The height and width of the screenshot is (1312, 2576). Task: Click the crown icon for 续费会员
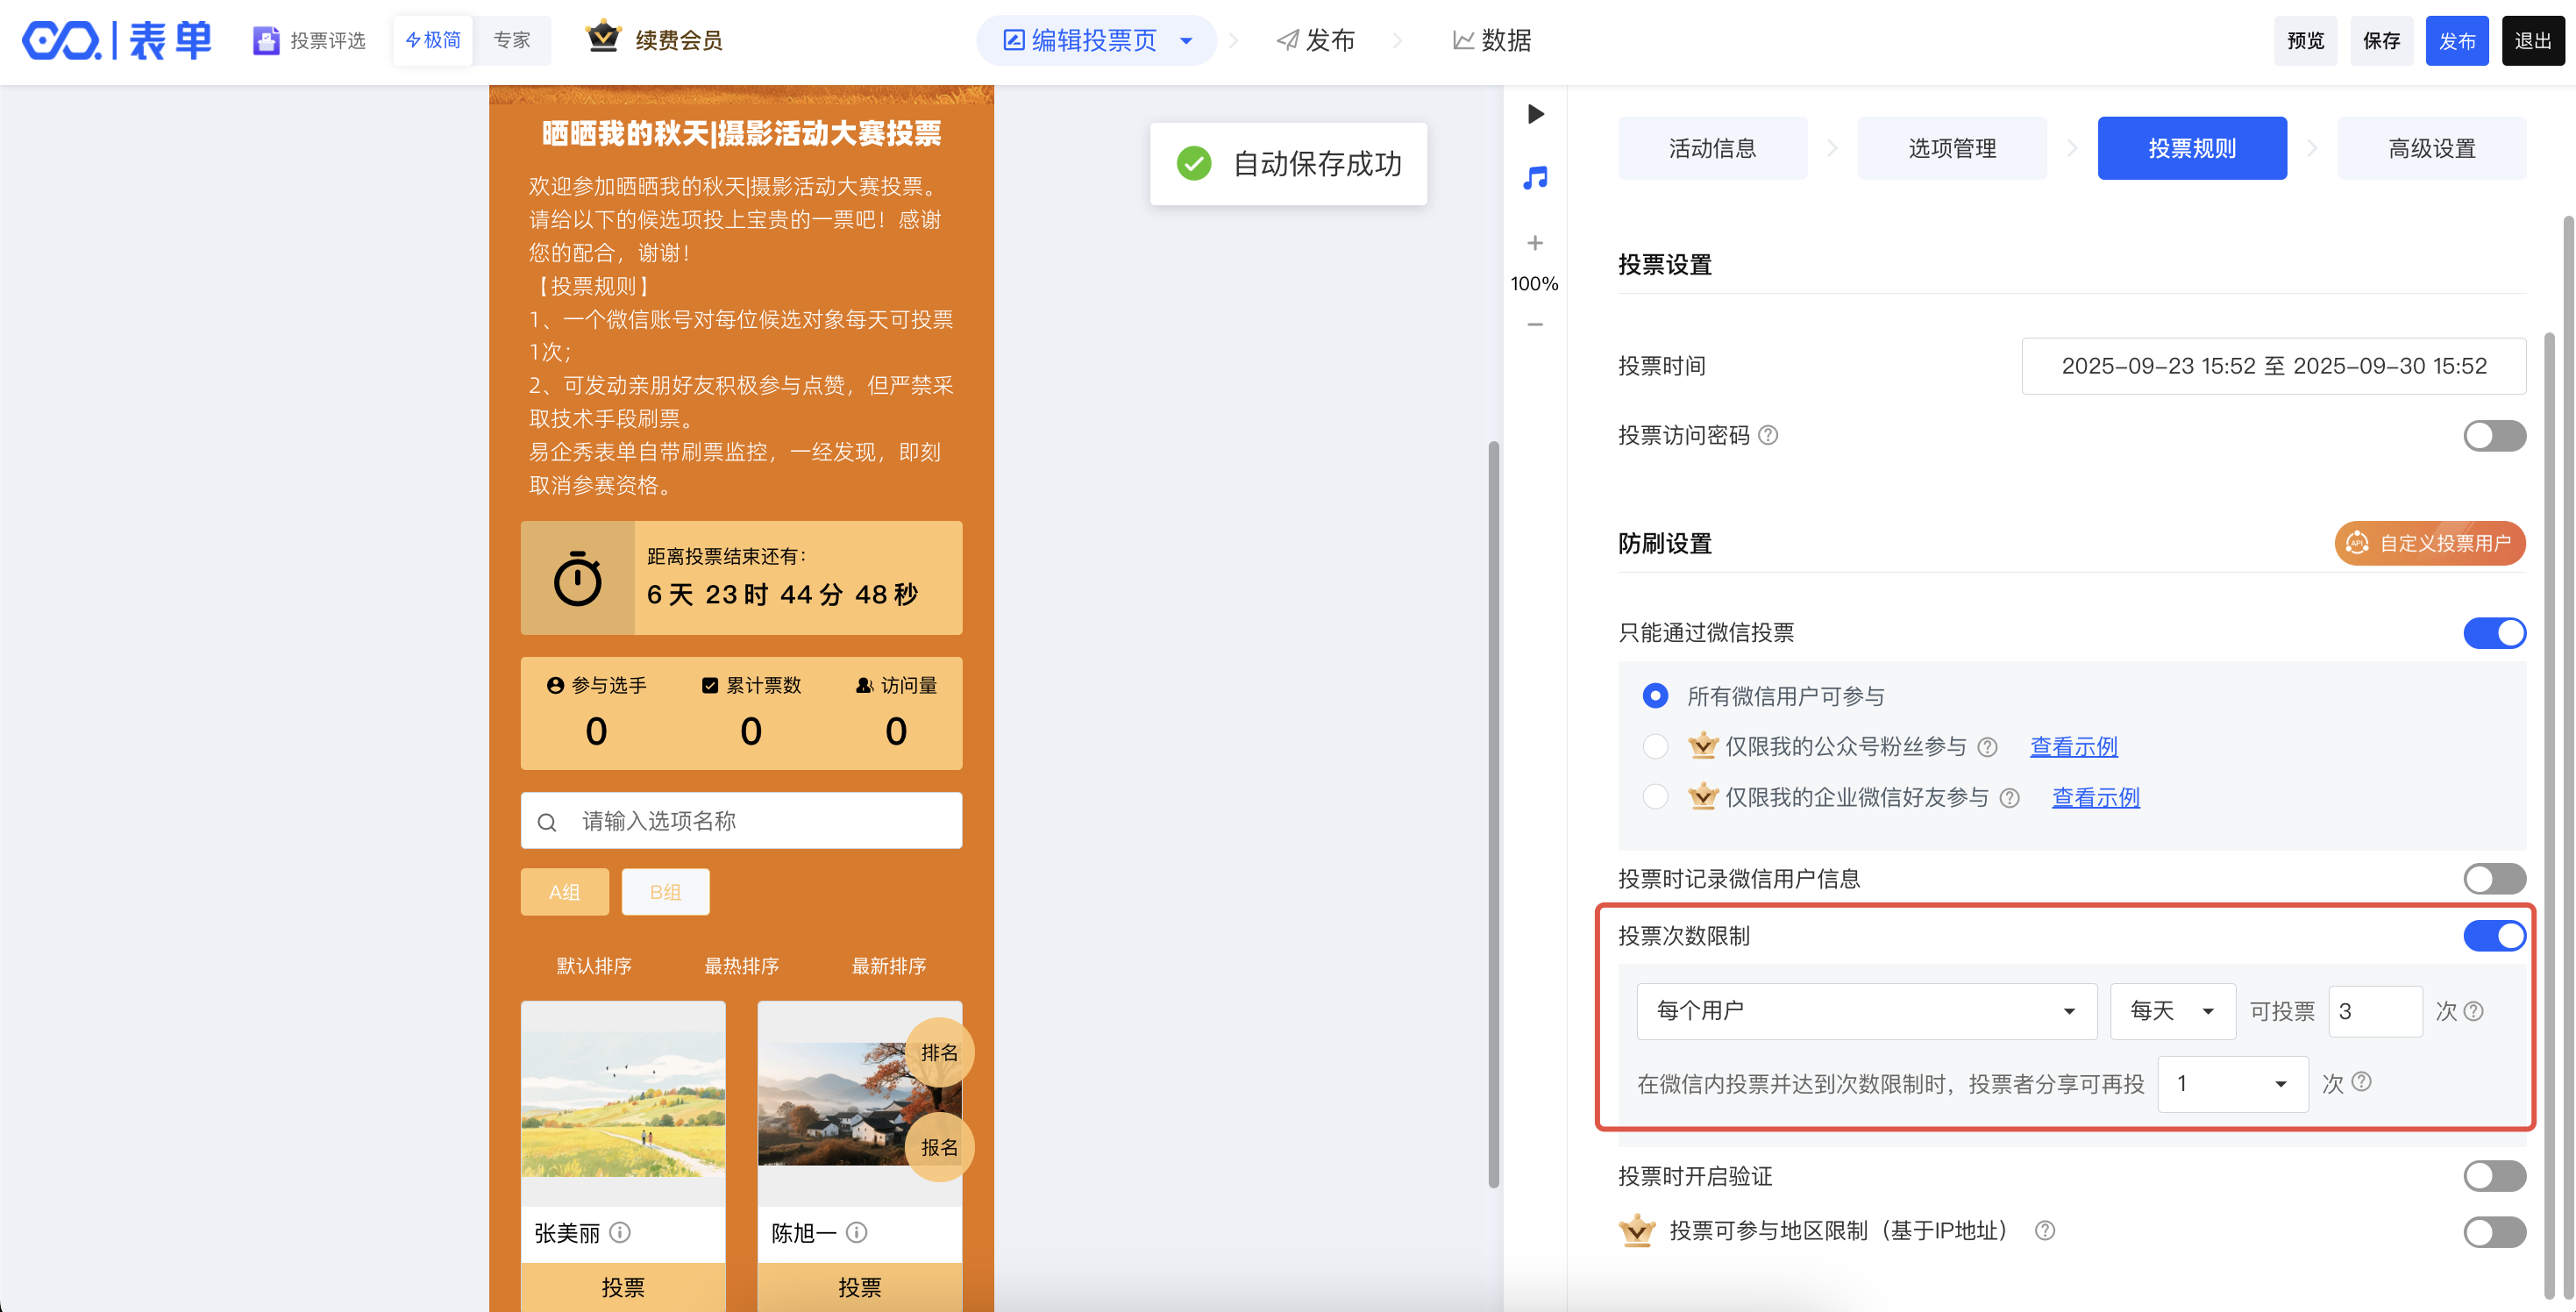tap(603, 38)
